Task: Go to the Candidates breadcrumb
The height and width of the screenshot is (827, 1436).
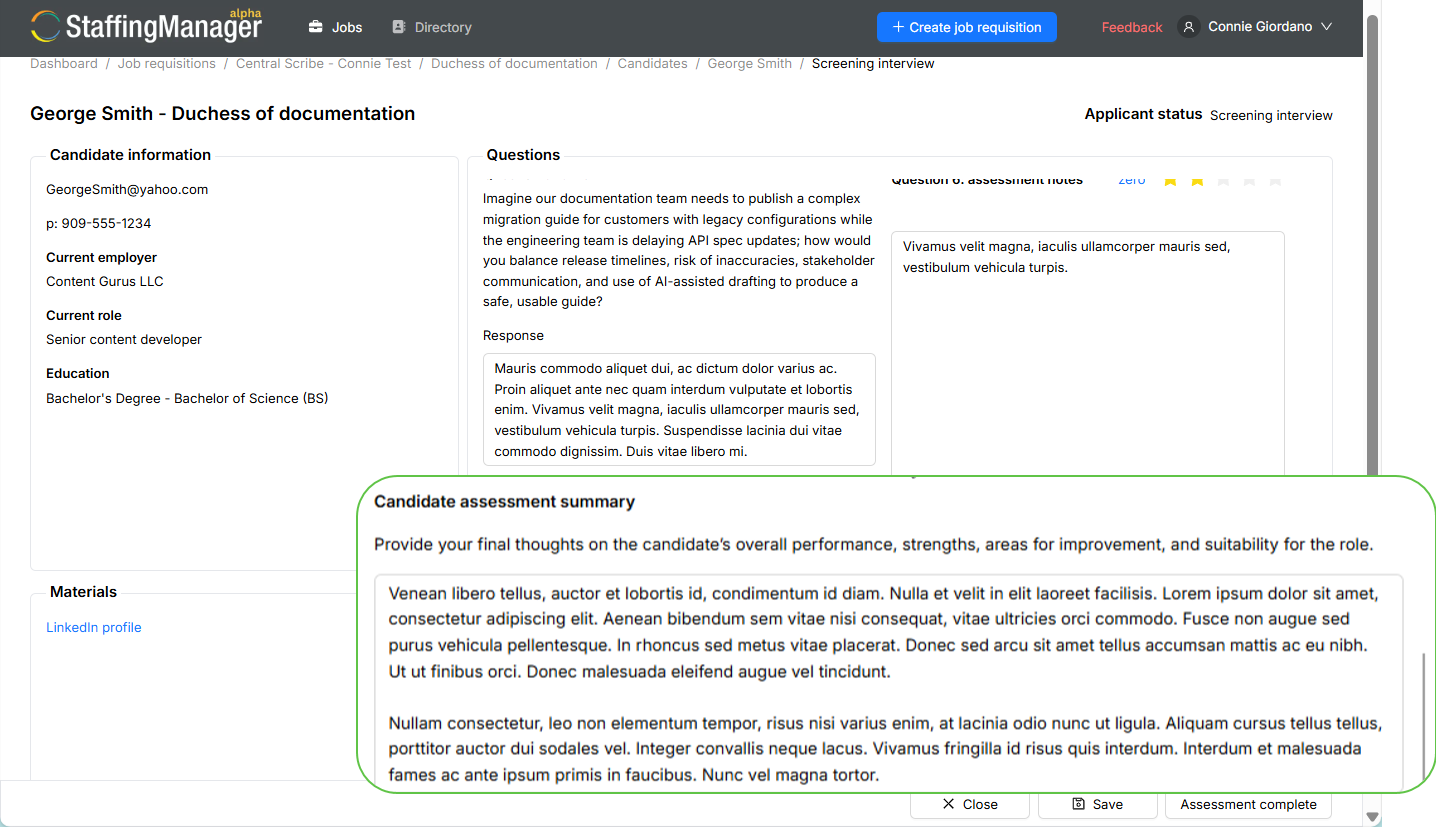Action: [x=652, y=63]
